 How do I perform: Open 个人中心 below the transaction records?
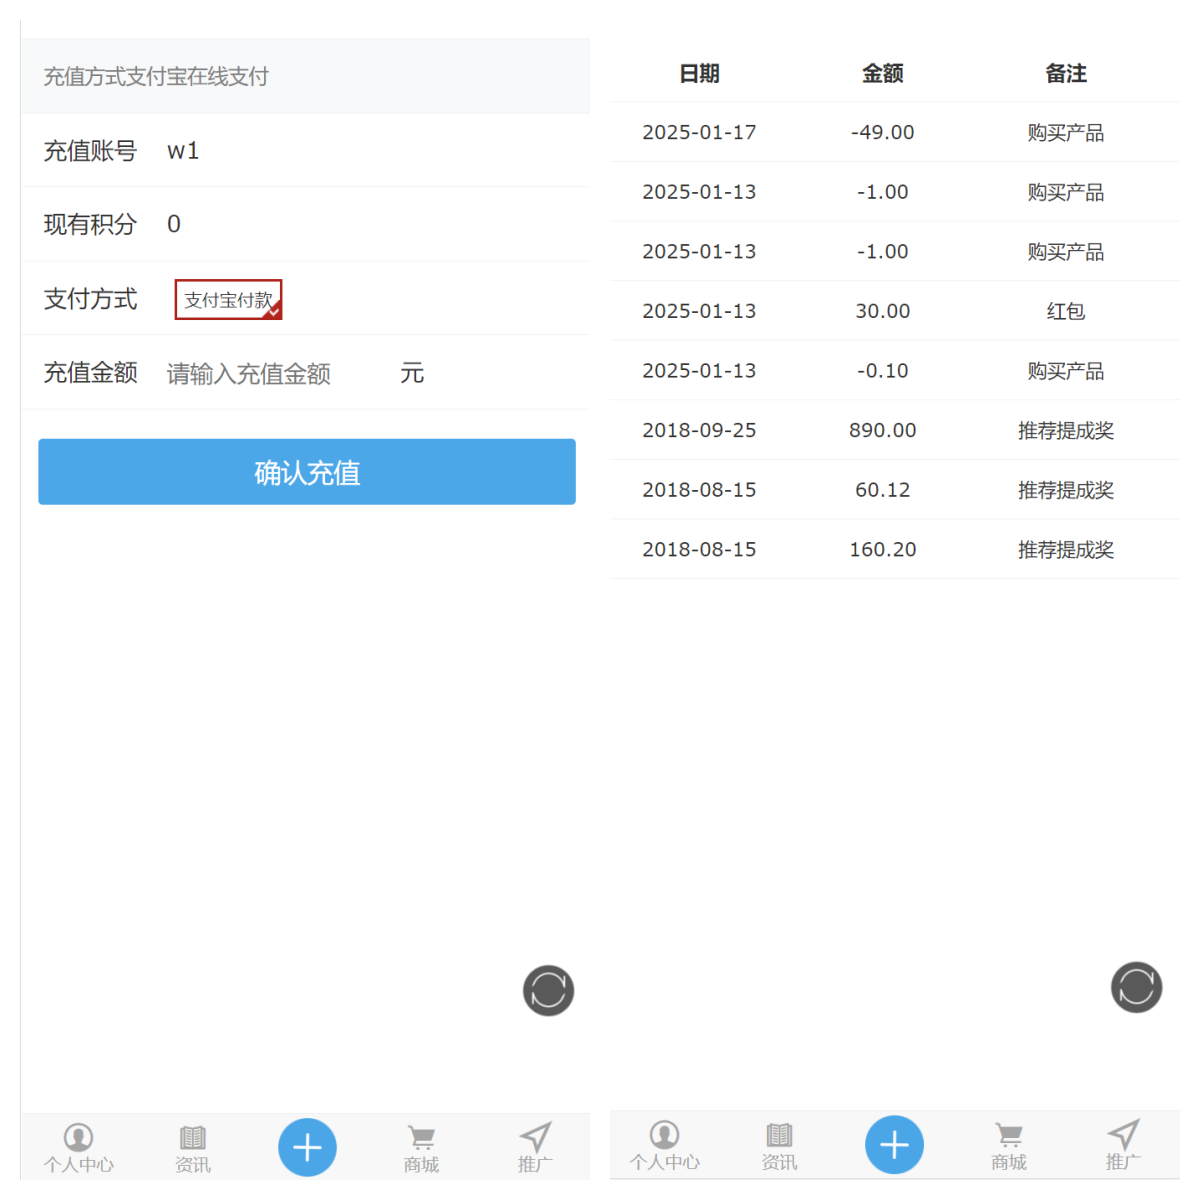pyautogui.click(x=665, y=1145)
